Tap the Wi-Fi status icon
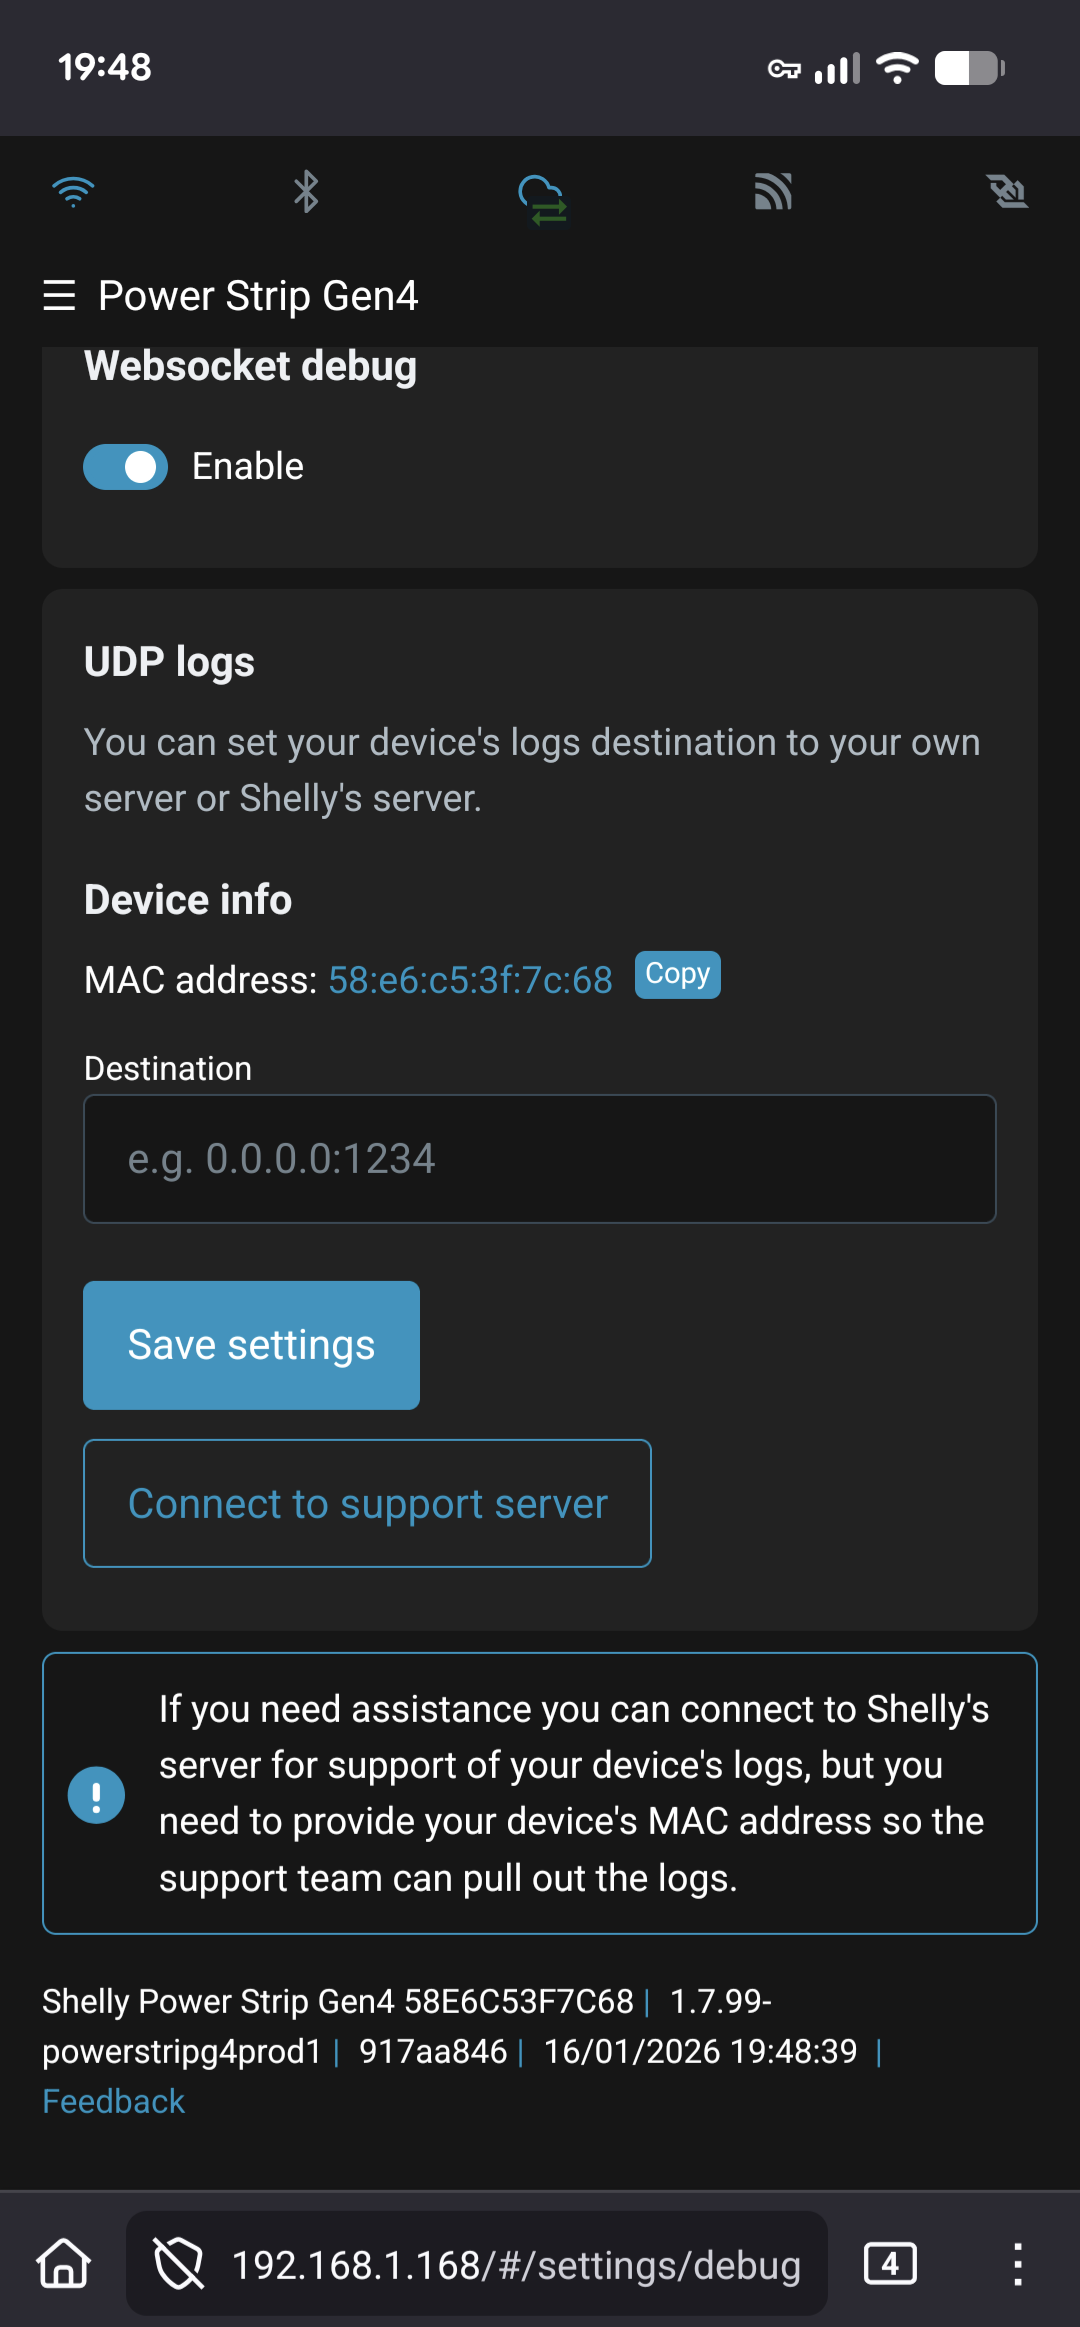 click(x=73, y=191)
